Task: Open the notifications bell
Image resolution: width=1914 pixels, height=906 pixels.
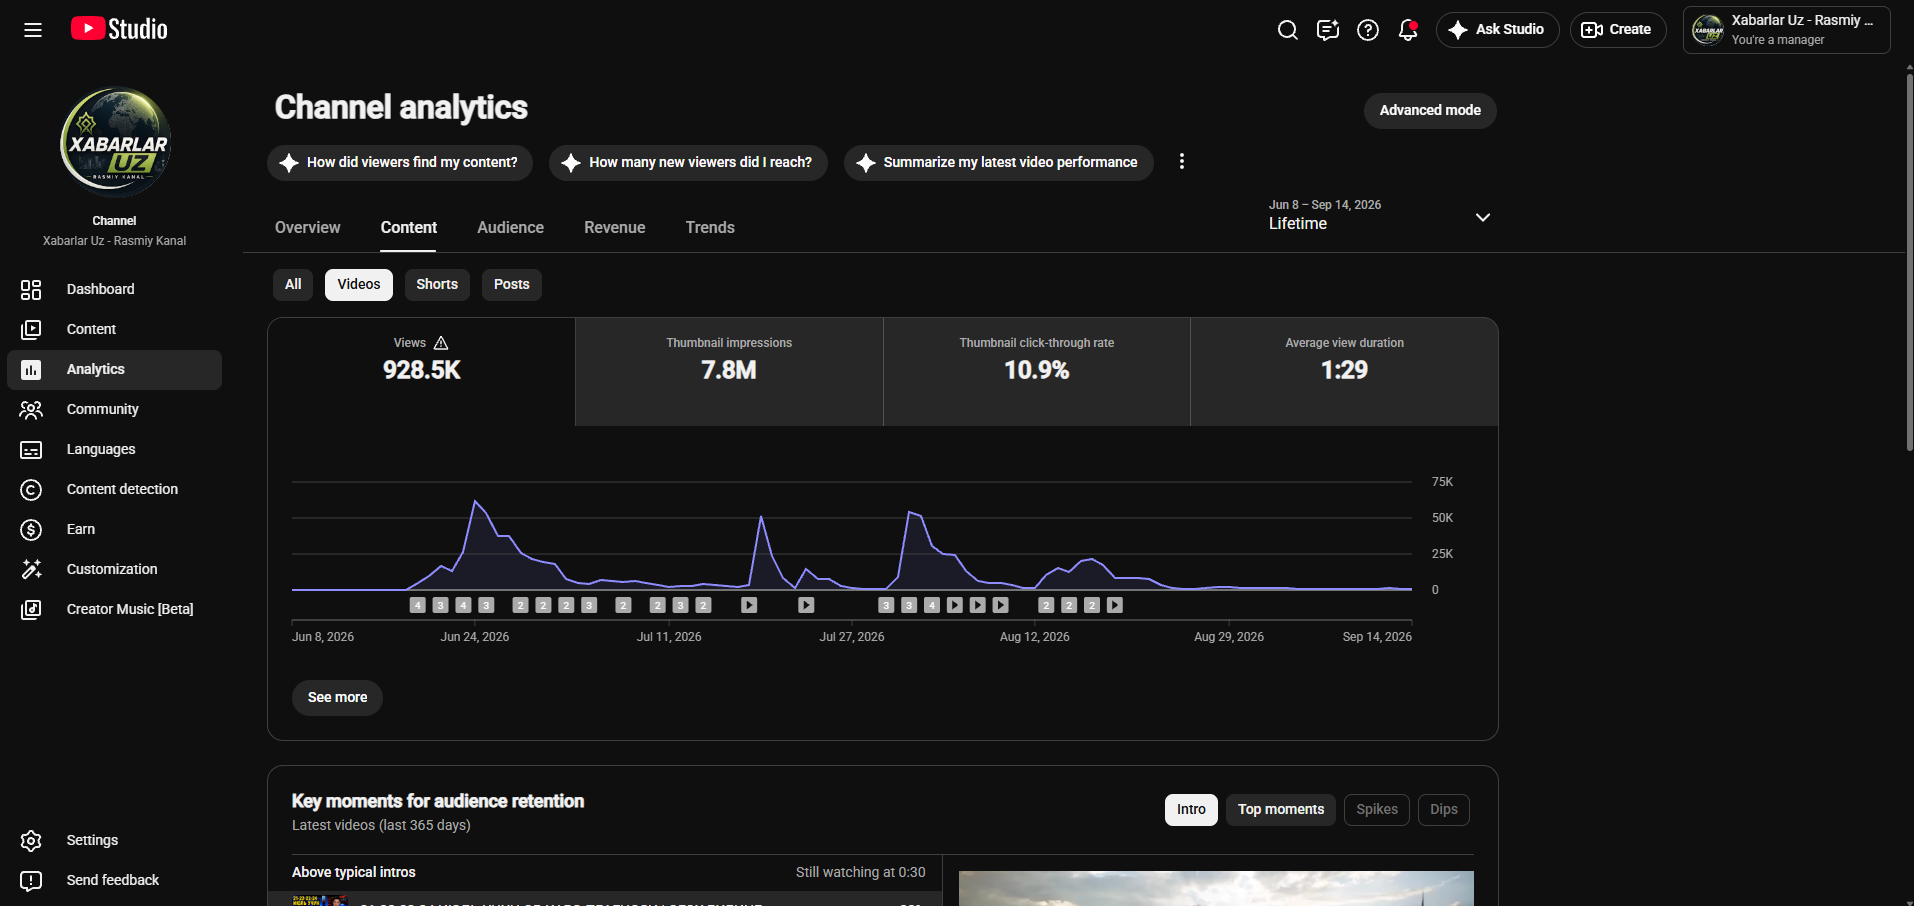Action: [1408, 30]
